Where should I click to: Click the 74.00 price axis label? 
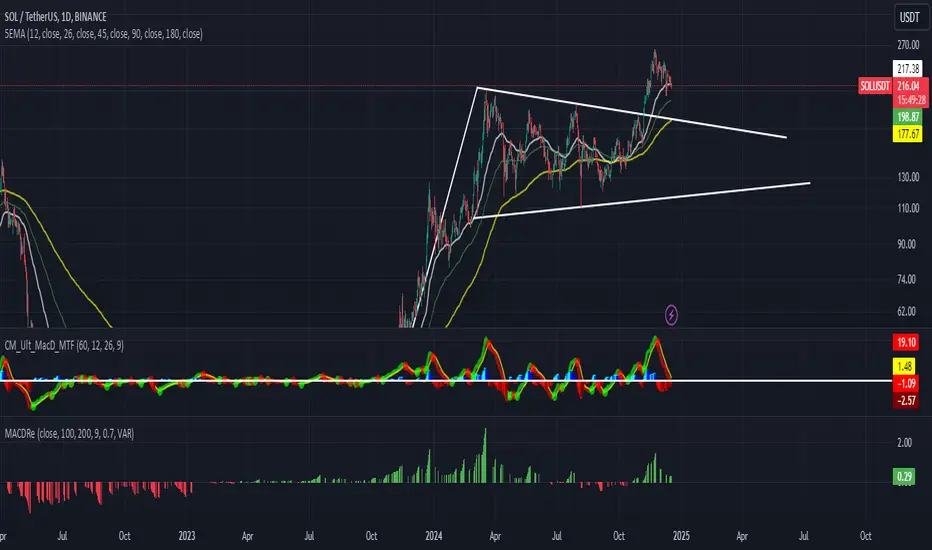pos(906,279)
